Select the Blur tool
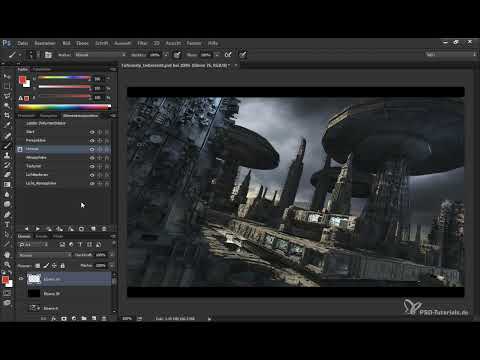The height and width of the screenshot is (360, 480). click(7, 194)
